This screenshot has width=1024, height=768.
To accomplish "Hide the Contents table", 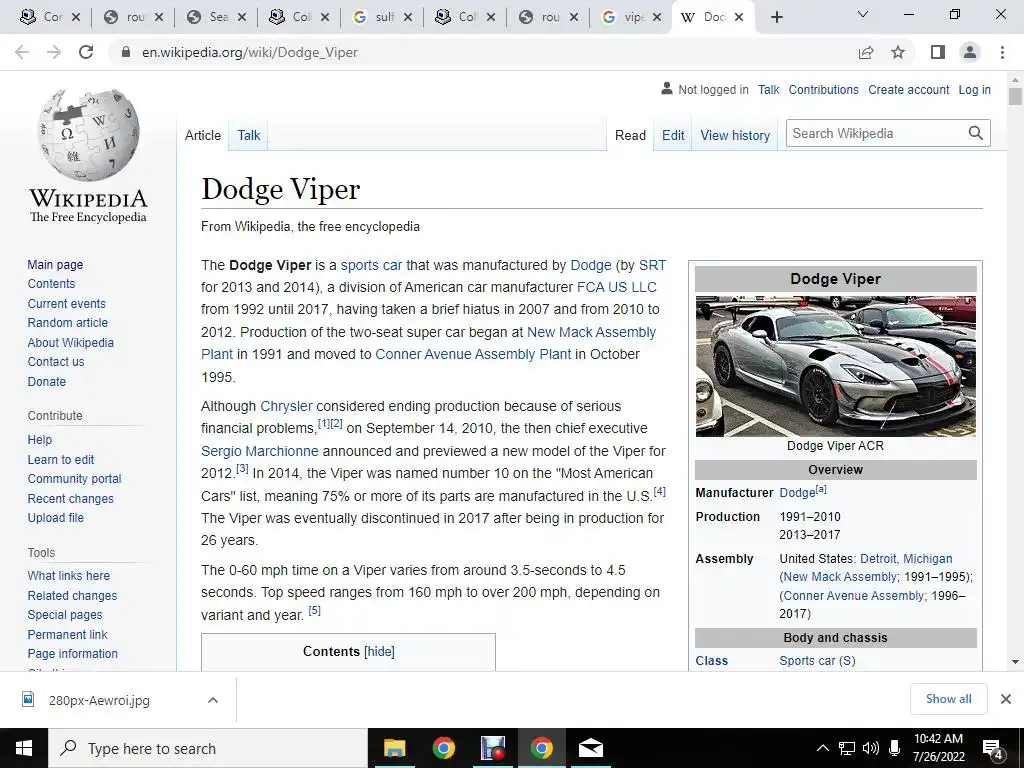I will (379, 652).
